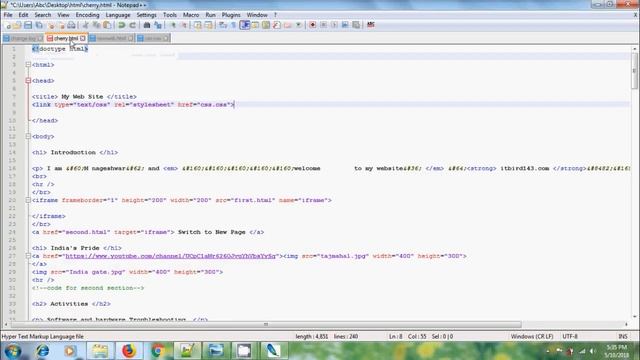Toggle the highlighted indent guide button
Screen dimensions: 640x360
(244, 25)
